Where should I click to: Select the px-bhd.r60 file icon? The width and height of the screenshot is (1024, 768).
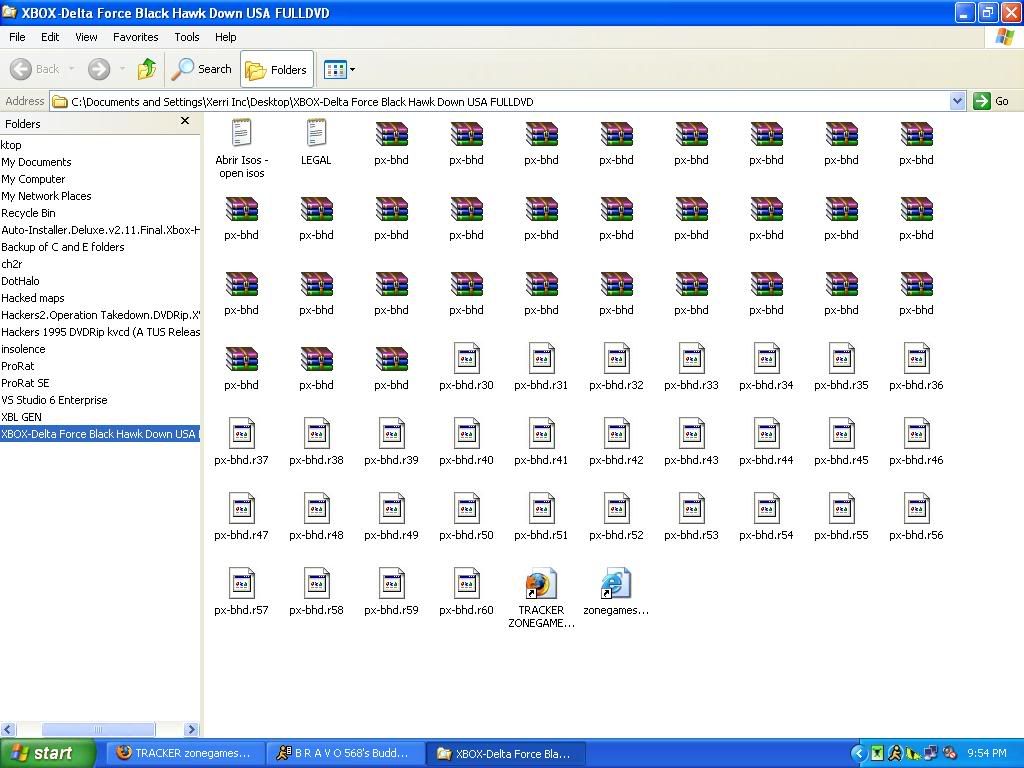click(466, 583)
